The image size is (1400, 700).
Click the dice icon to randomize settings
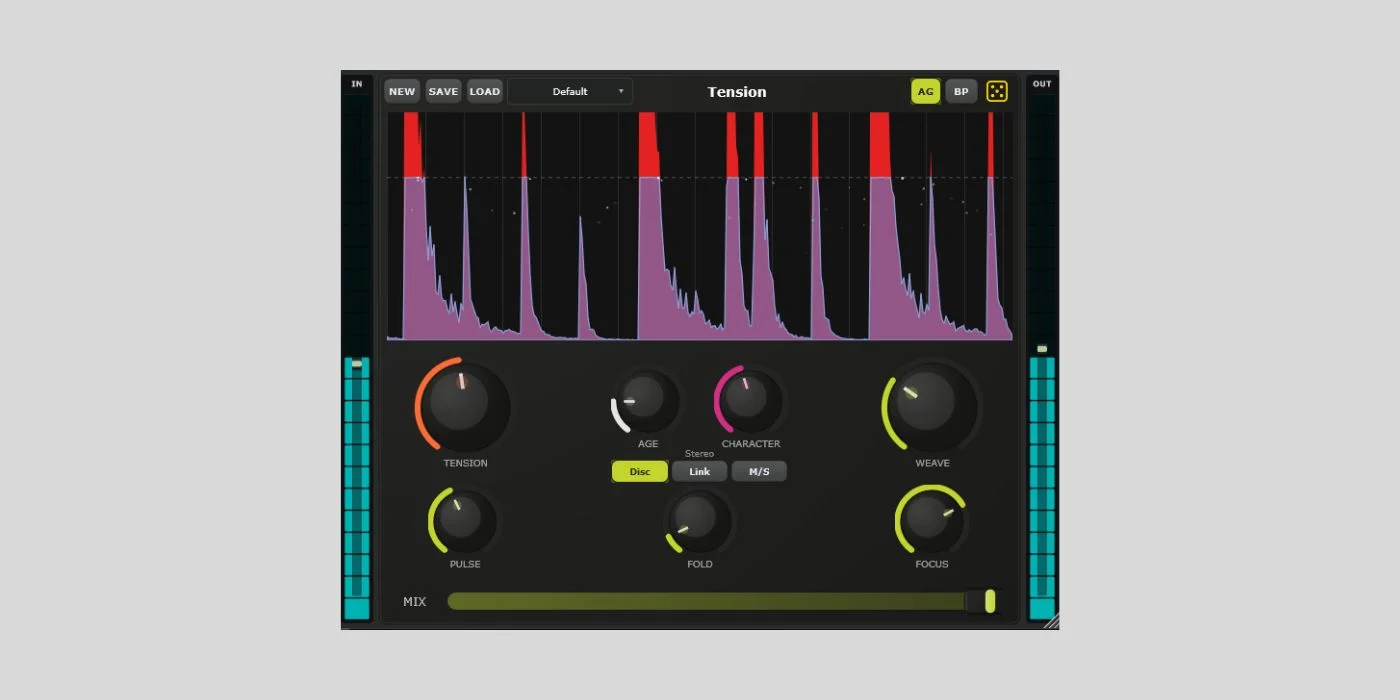coord(996,91)
